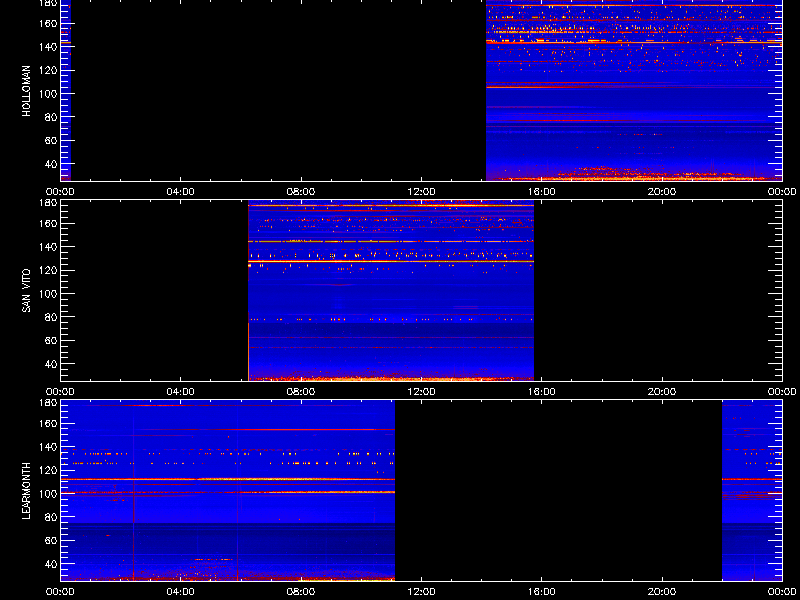Click 160 on the Holloman frequency axis
Viewport: 800px width, 600px height.
49,24
